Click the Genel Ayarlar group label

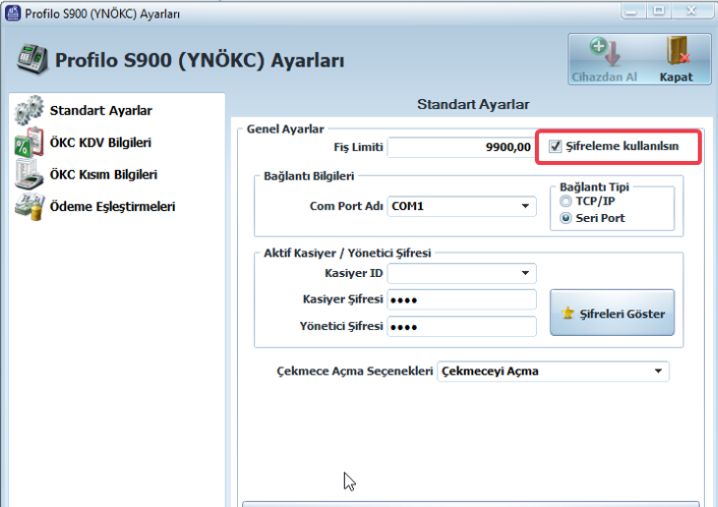(x=285, y=129)
